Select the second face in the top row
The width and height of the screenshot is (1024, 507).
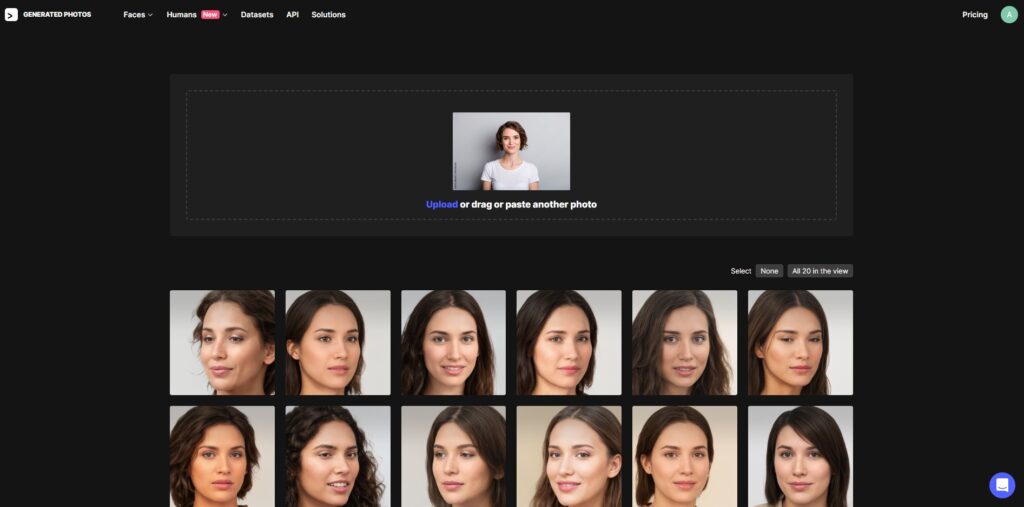pos(338,342)
